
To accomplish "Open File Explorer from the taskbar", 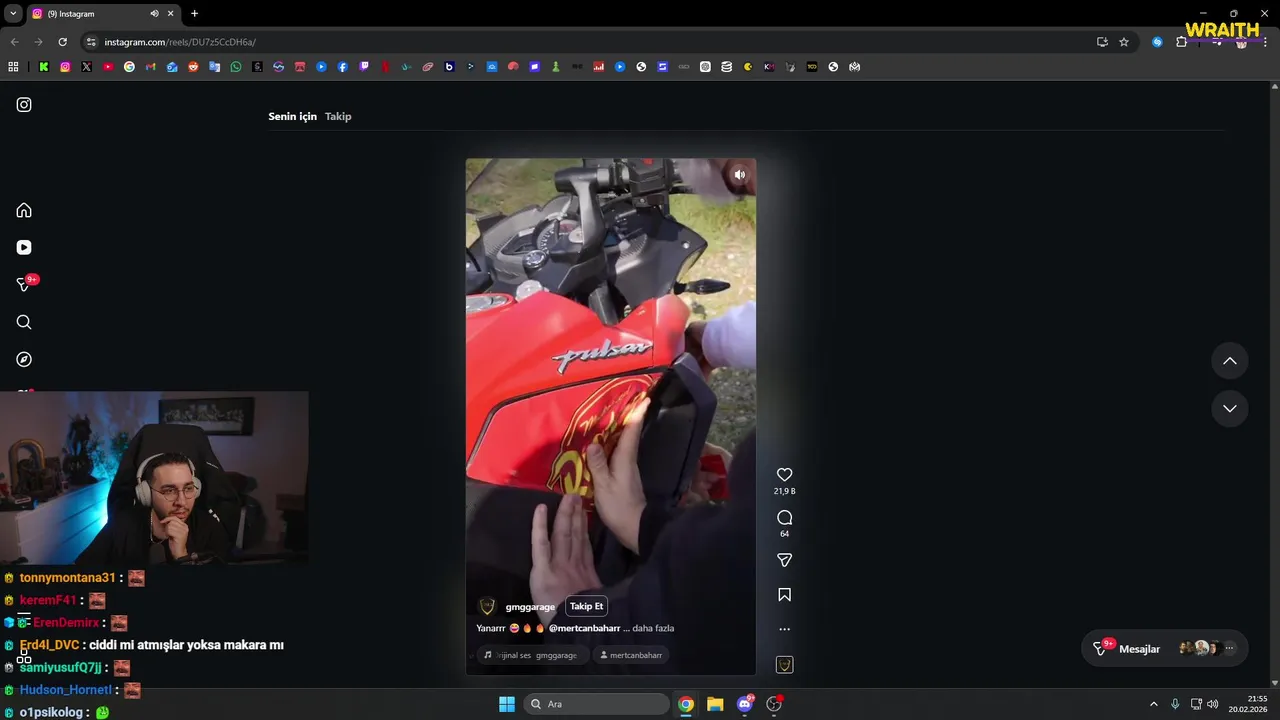I will 715,704.
